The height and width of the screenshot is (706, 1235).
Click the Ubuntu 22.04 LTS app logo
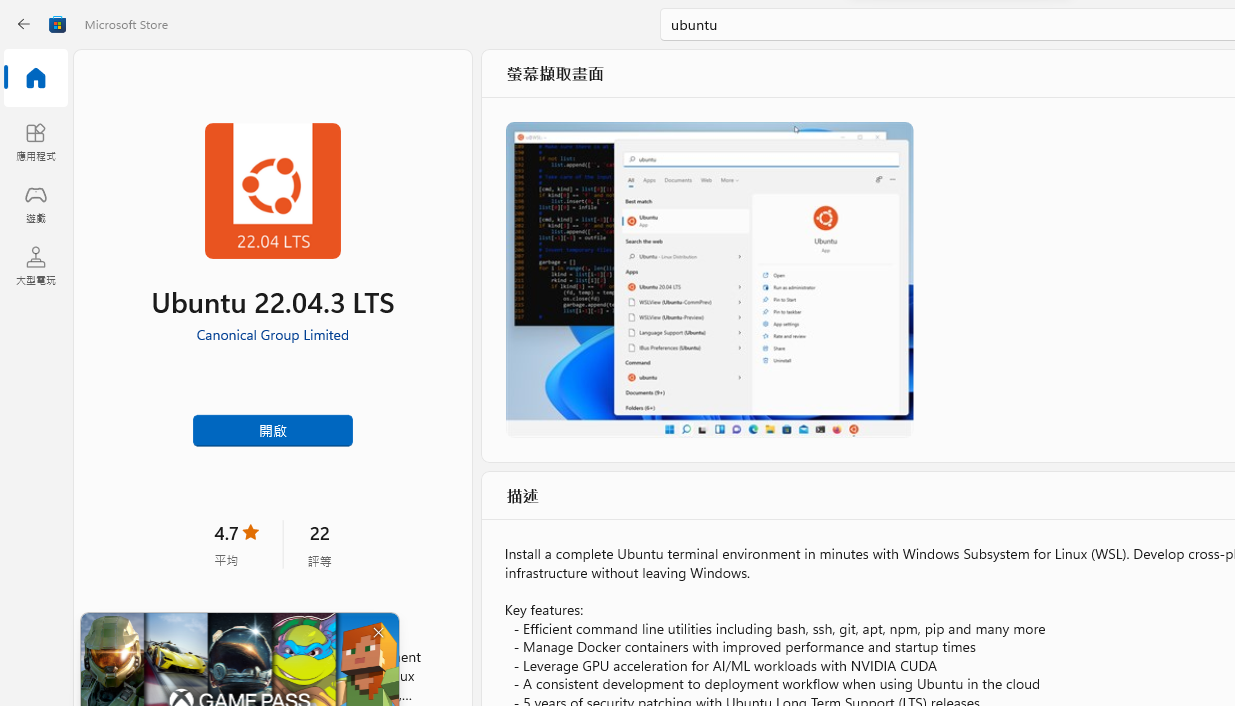pos(272,190)
